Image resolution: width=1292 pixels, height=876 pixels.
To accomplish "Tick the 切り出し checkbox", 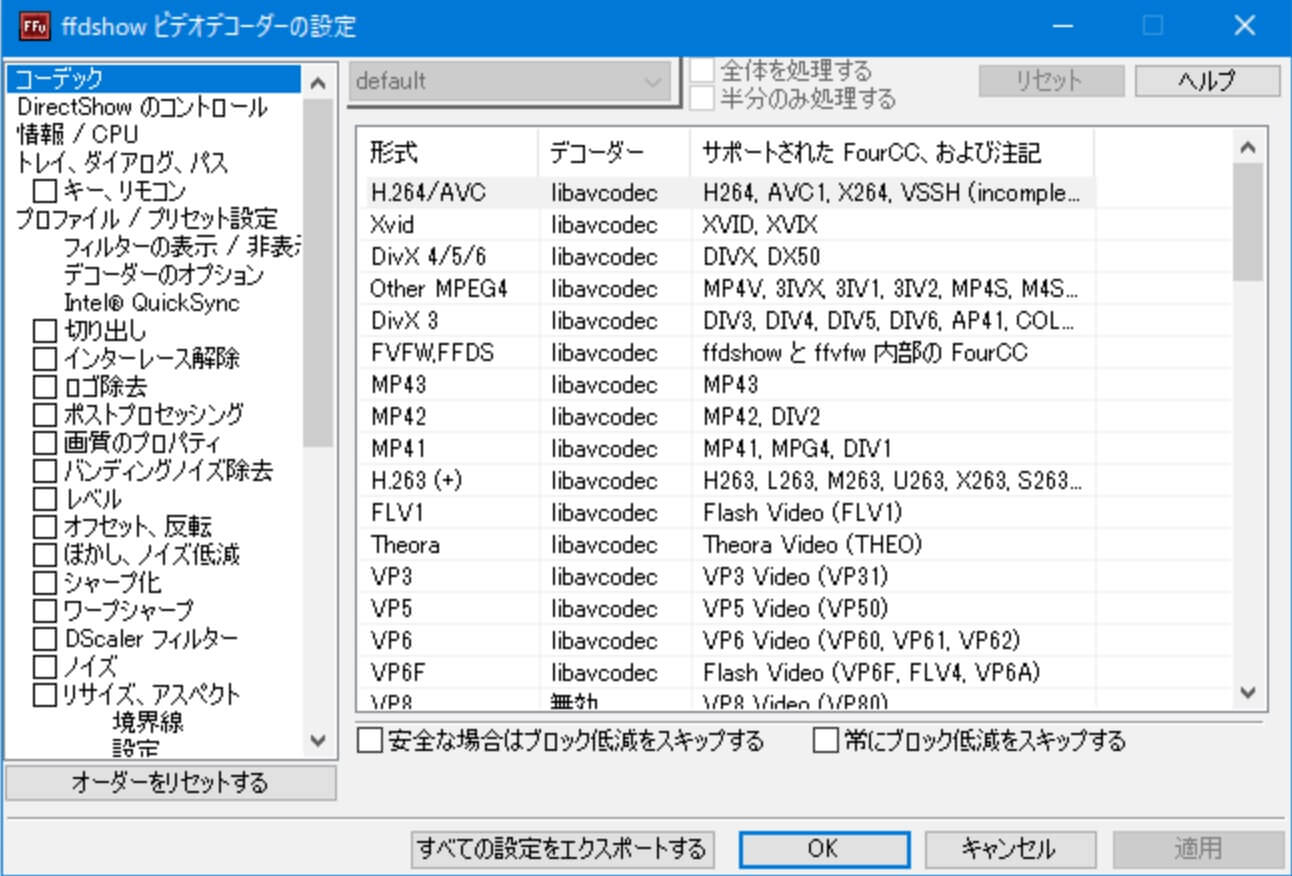I will pyautogui.click(x=46, y=330).
